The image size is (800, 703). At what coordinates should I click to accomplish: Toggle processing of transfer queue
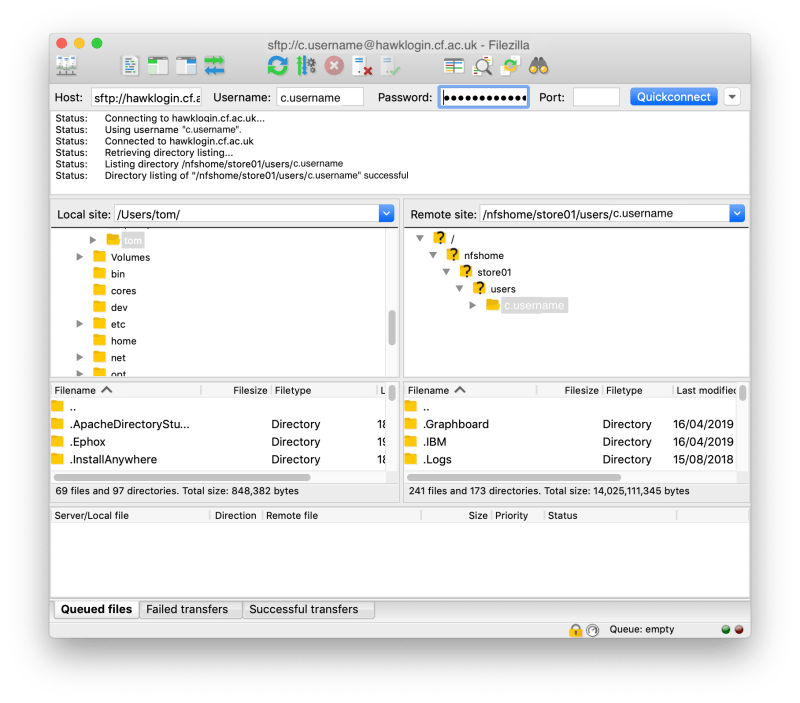coord(306,66)
